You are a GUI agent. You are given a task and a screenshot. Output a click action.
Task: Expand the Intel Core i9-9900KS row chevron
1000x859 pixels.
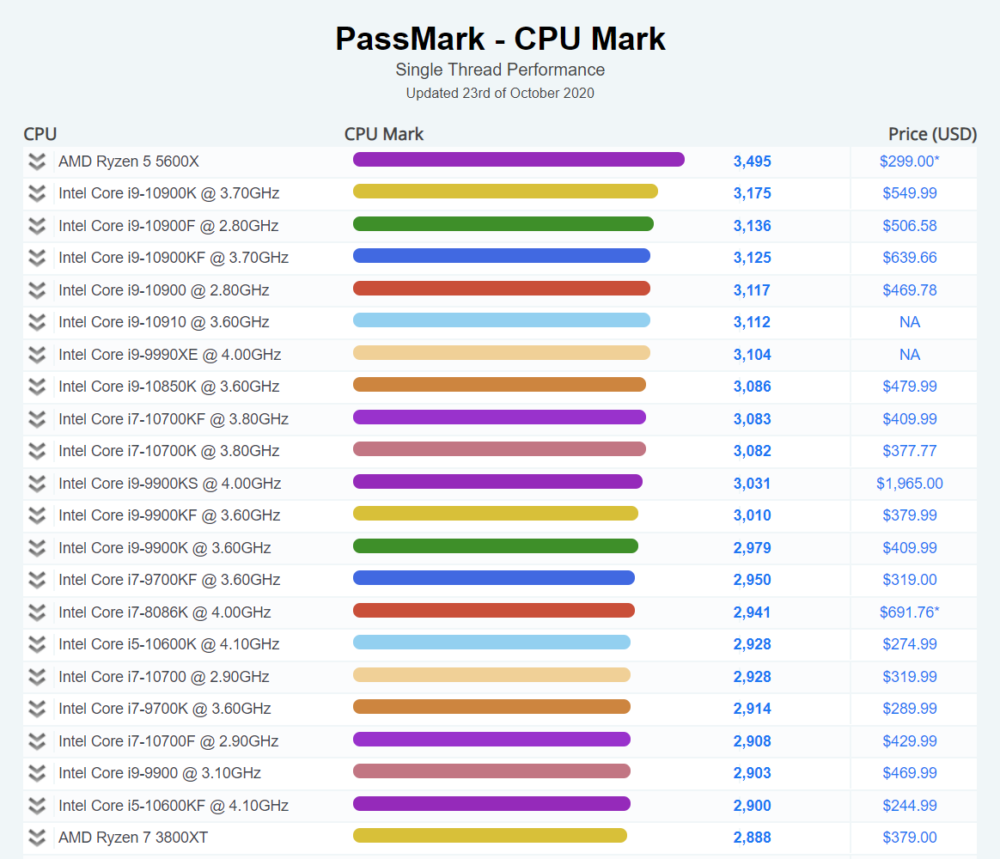(x=37, y=483)
